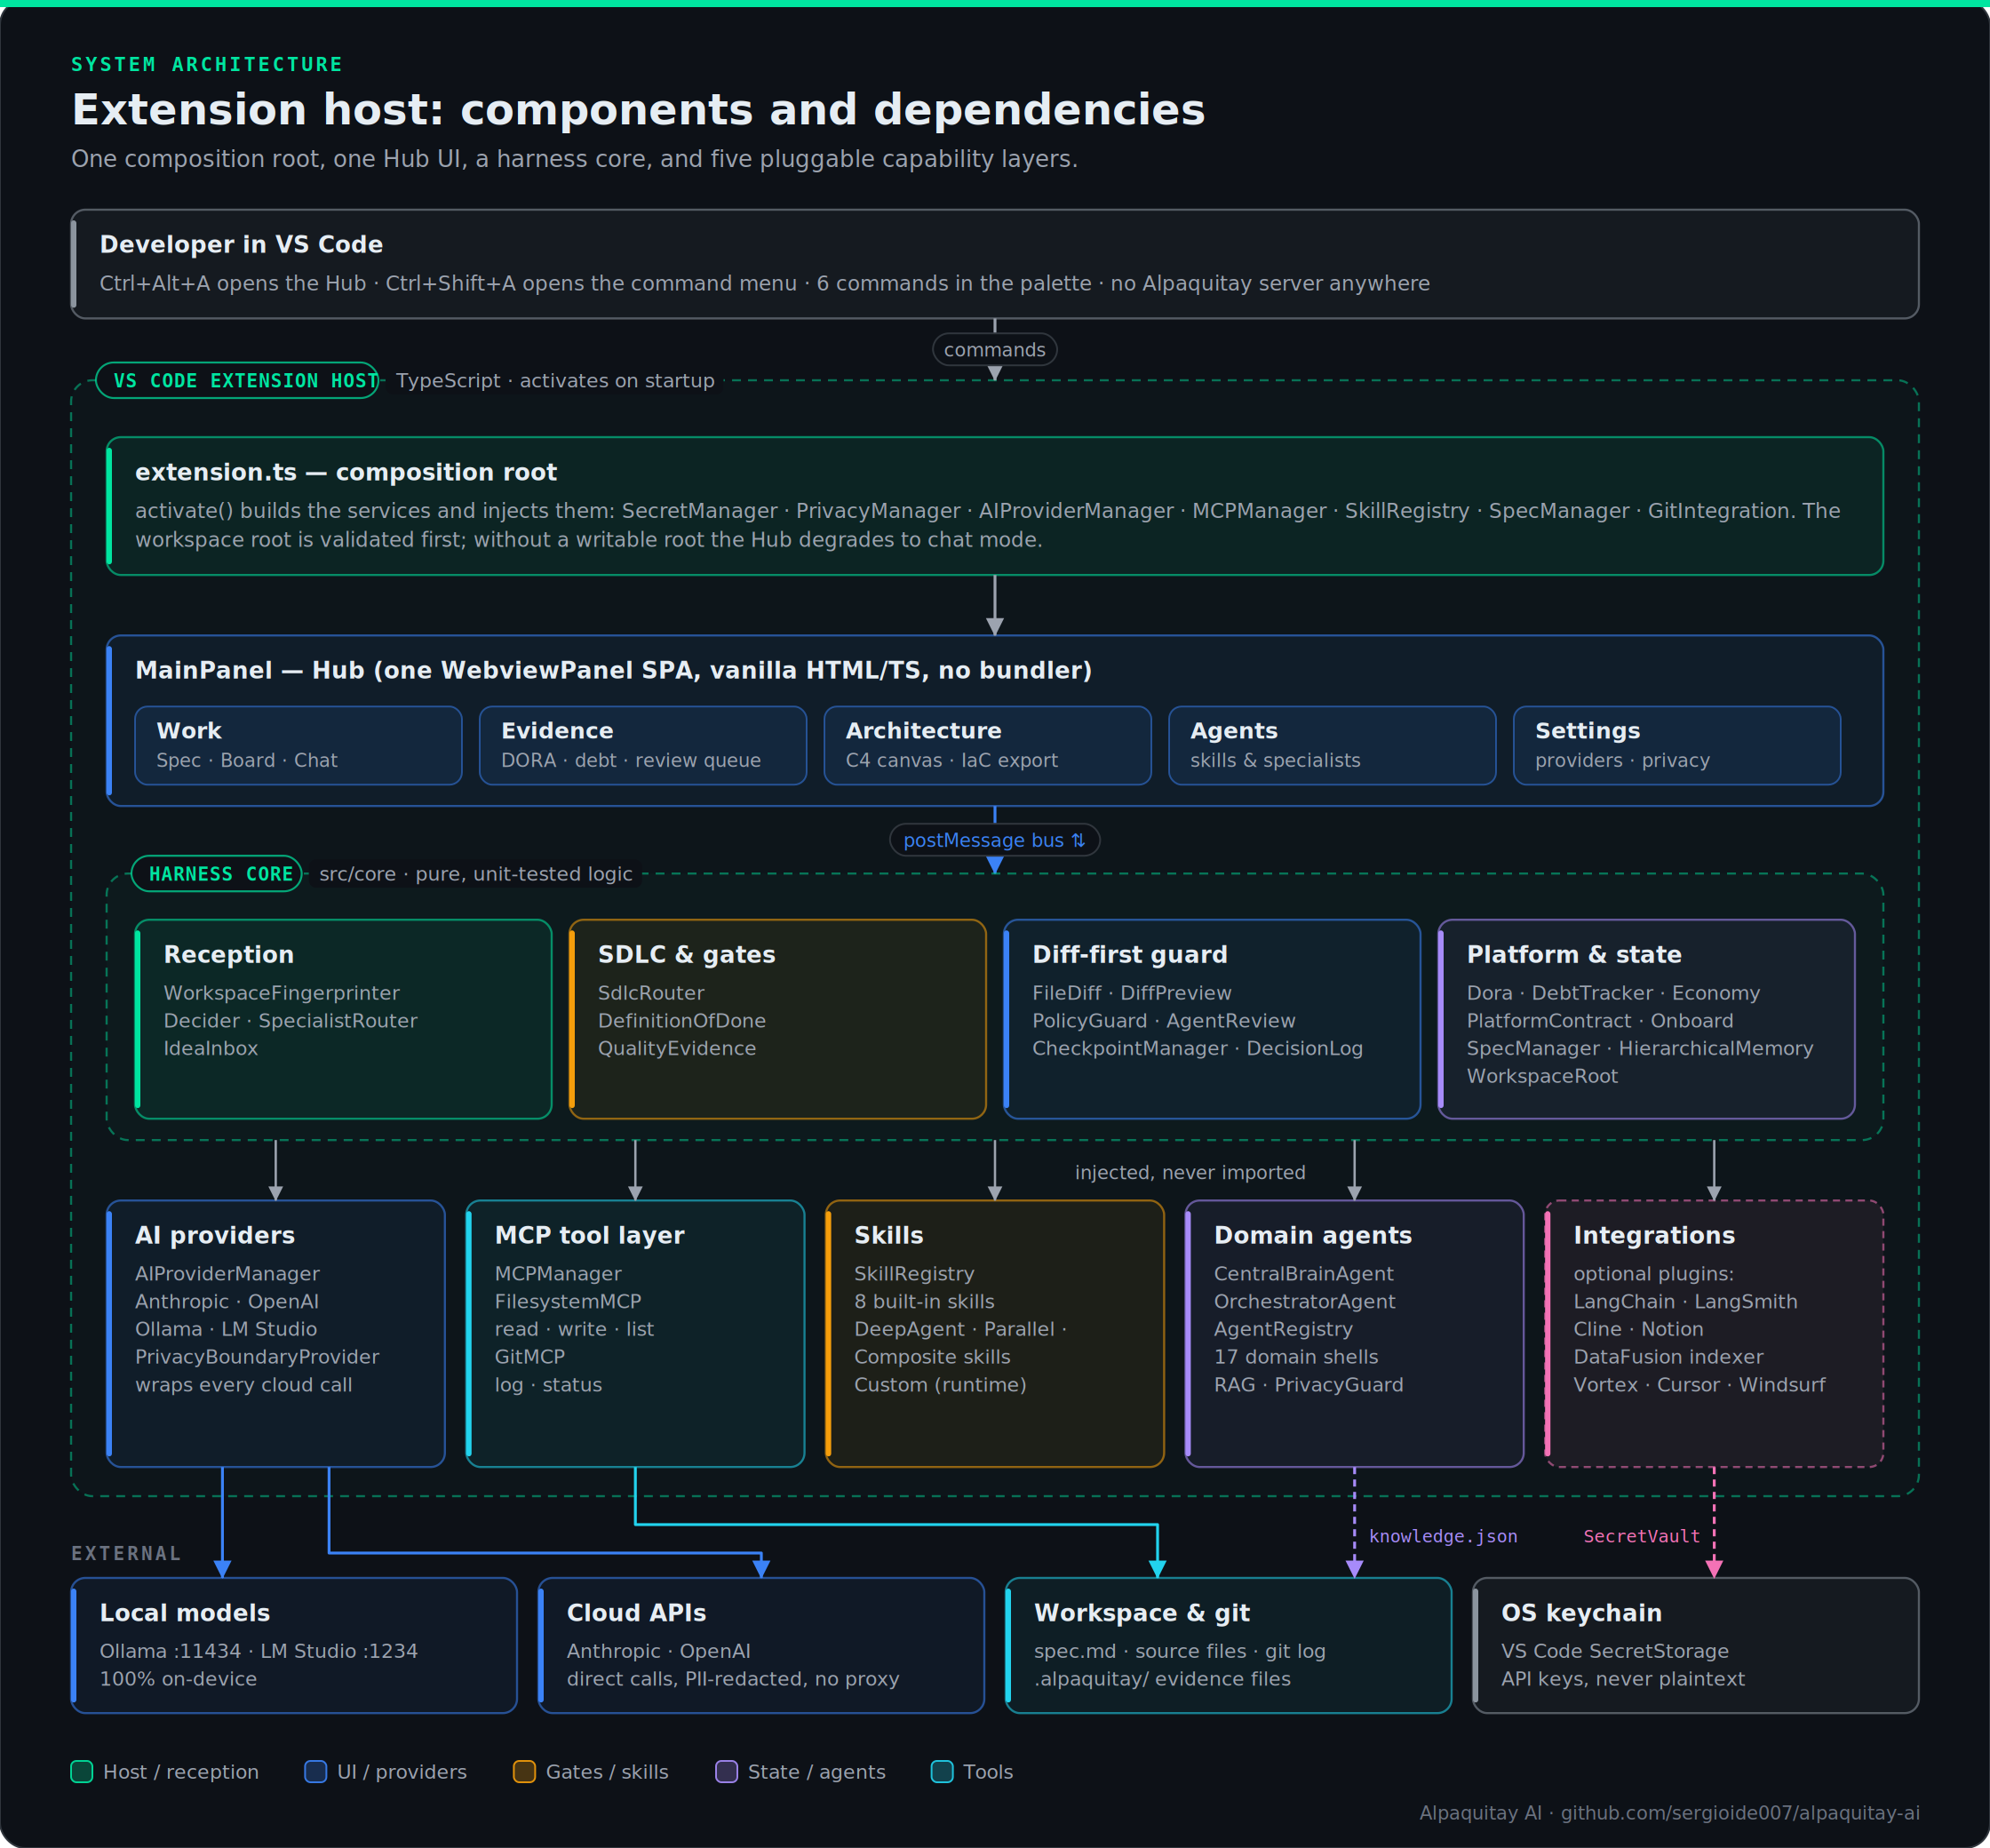Viewport: 1990px width, 1848px height.
Task: Click the green Host / reception legend swatch
Action: click(x=82, y=1771)
